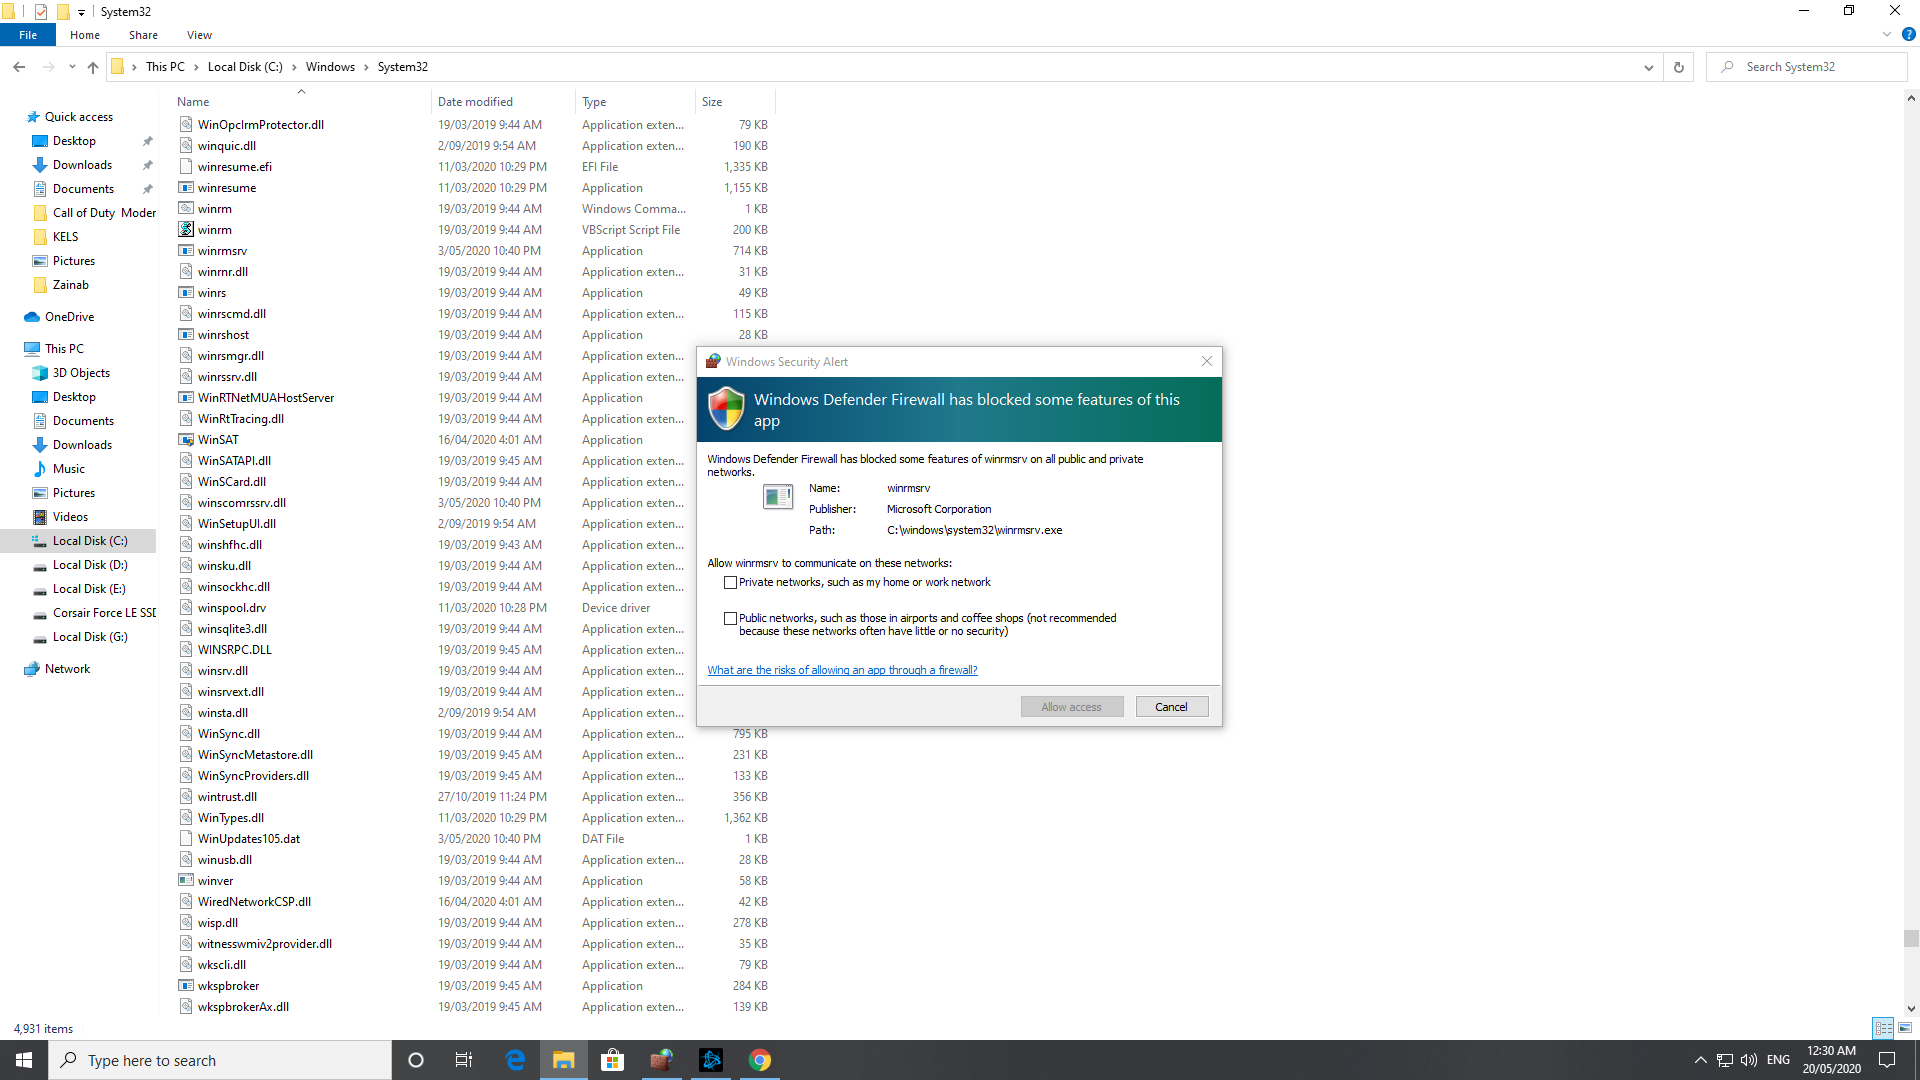This screenshot has width=1920, height=1080.
Task: Open network status in system tray
Action: (1725, 1060)
